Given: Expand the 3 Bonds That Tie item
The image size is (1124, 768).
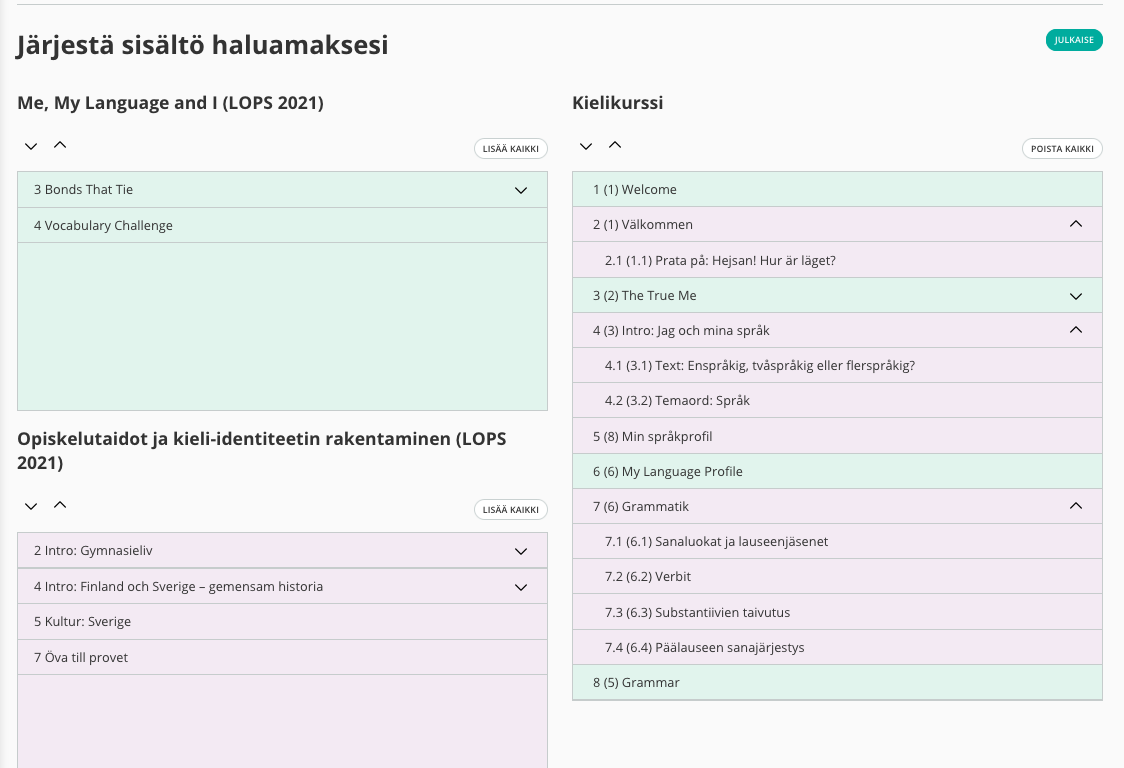Looking at the screenshot, I should pos(520,190).
